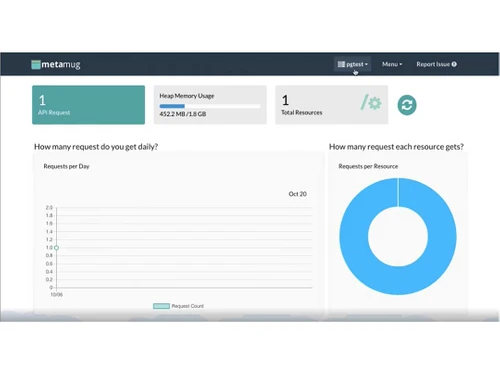Click the pgtest table icon
This screenshot has width=500, height=375.
point(341,64)
